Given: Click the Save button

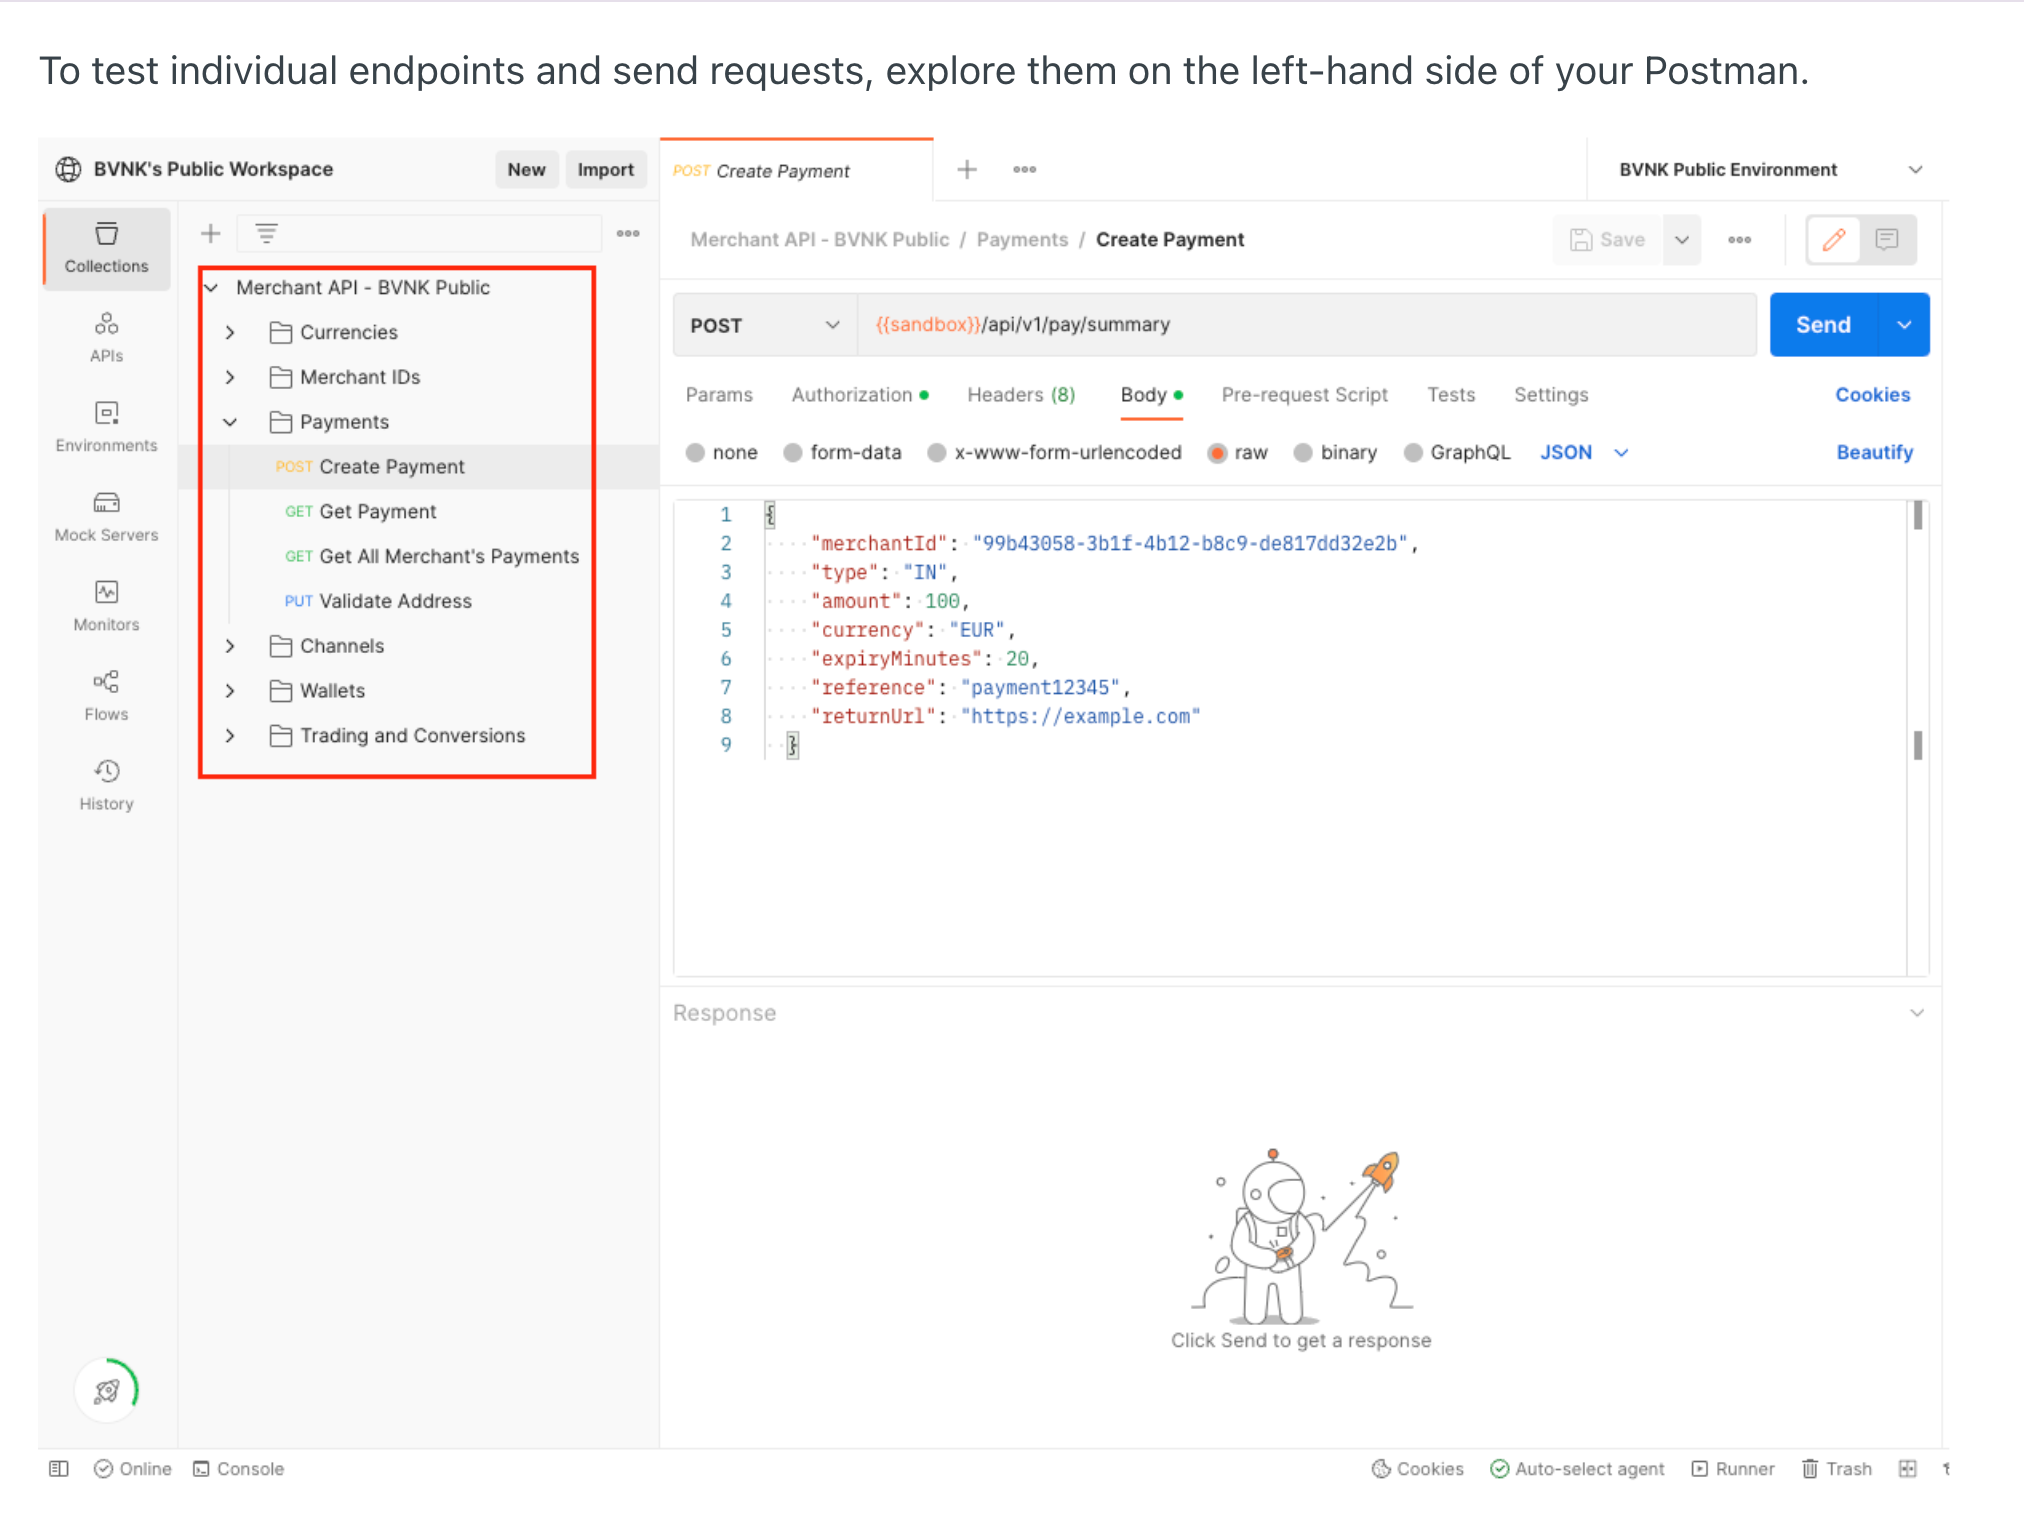Looking at the screenshot, I should point(1608,240).
